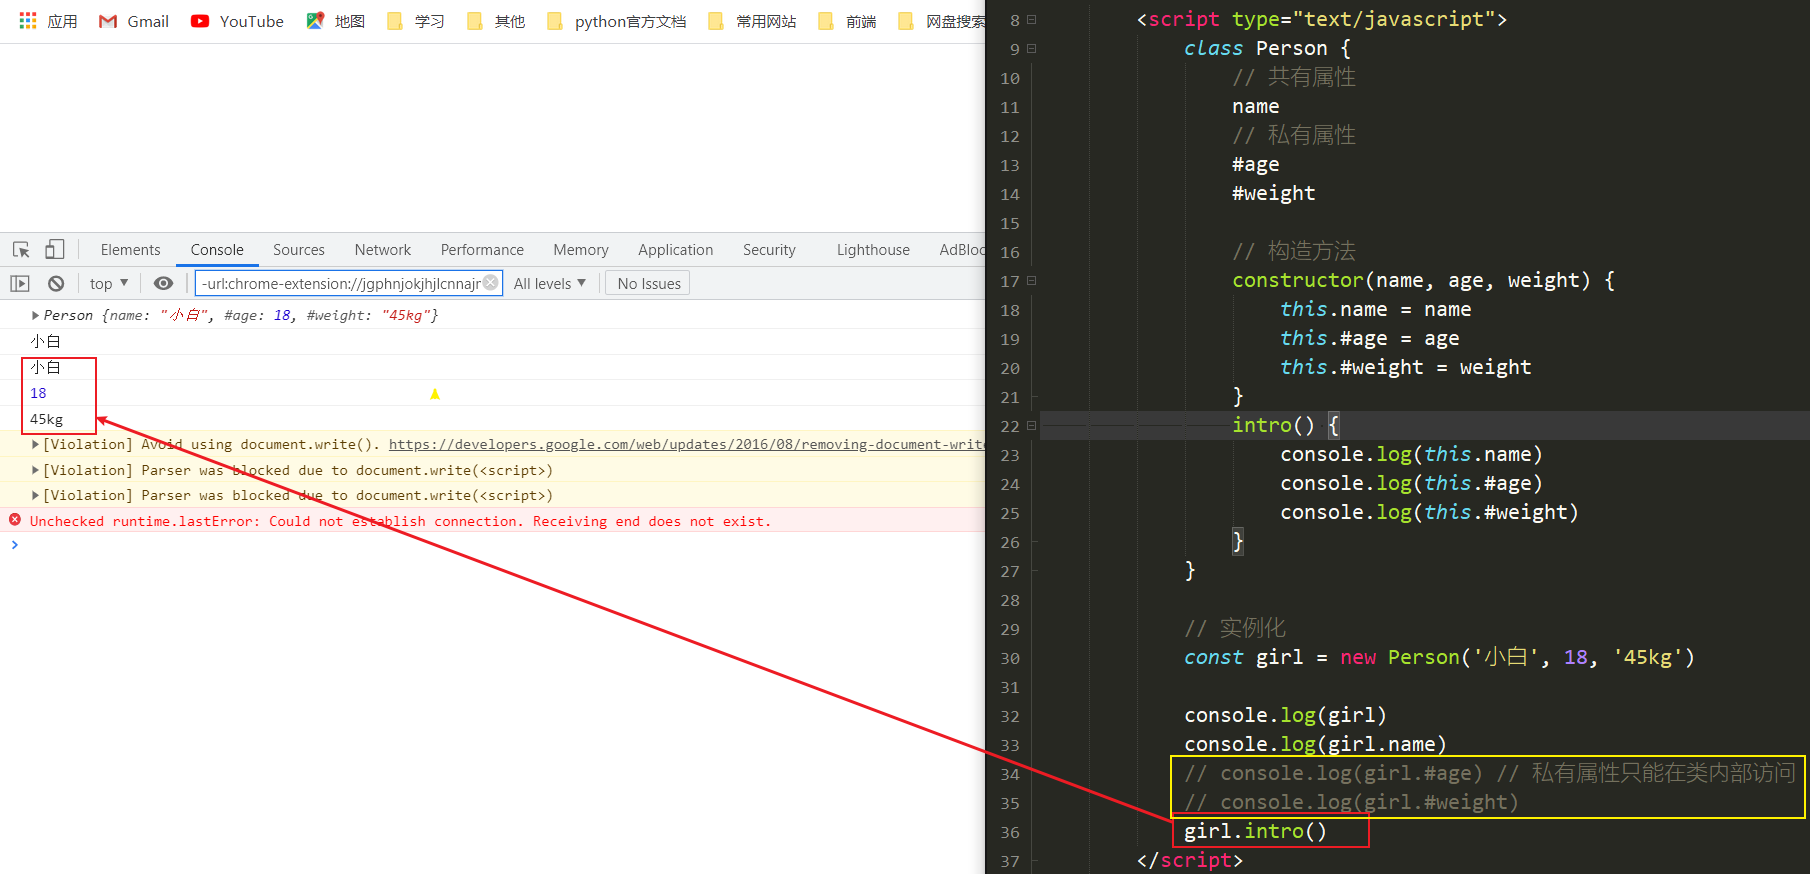The height and width of the screenshot is (874, 1810).
Task: Toggle the device toolbar in DevTools
Action: tap(55, 250)
